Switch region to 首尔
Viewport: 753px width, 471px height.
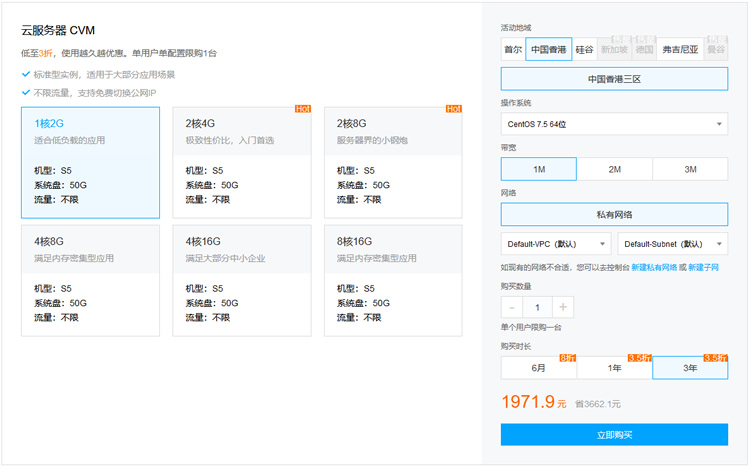pos(513,49)
